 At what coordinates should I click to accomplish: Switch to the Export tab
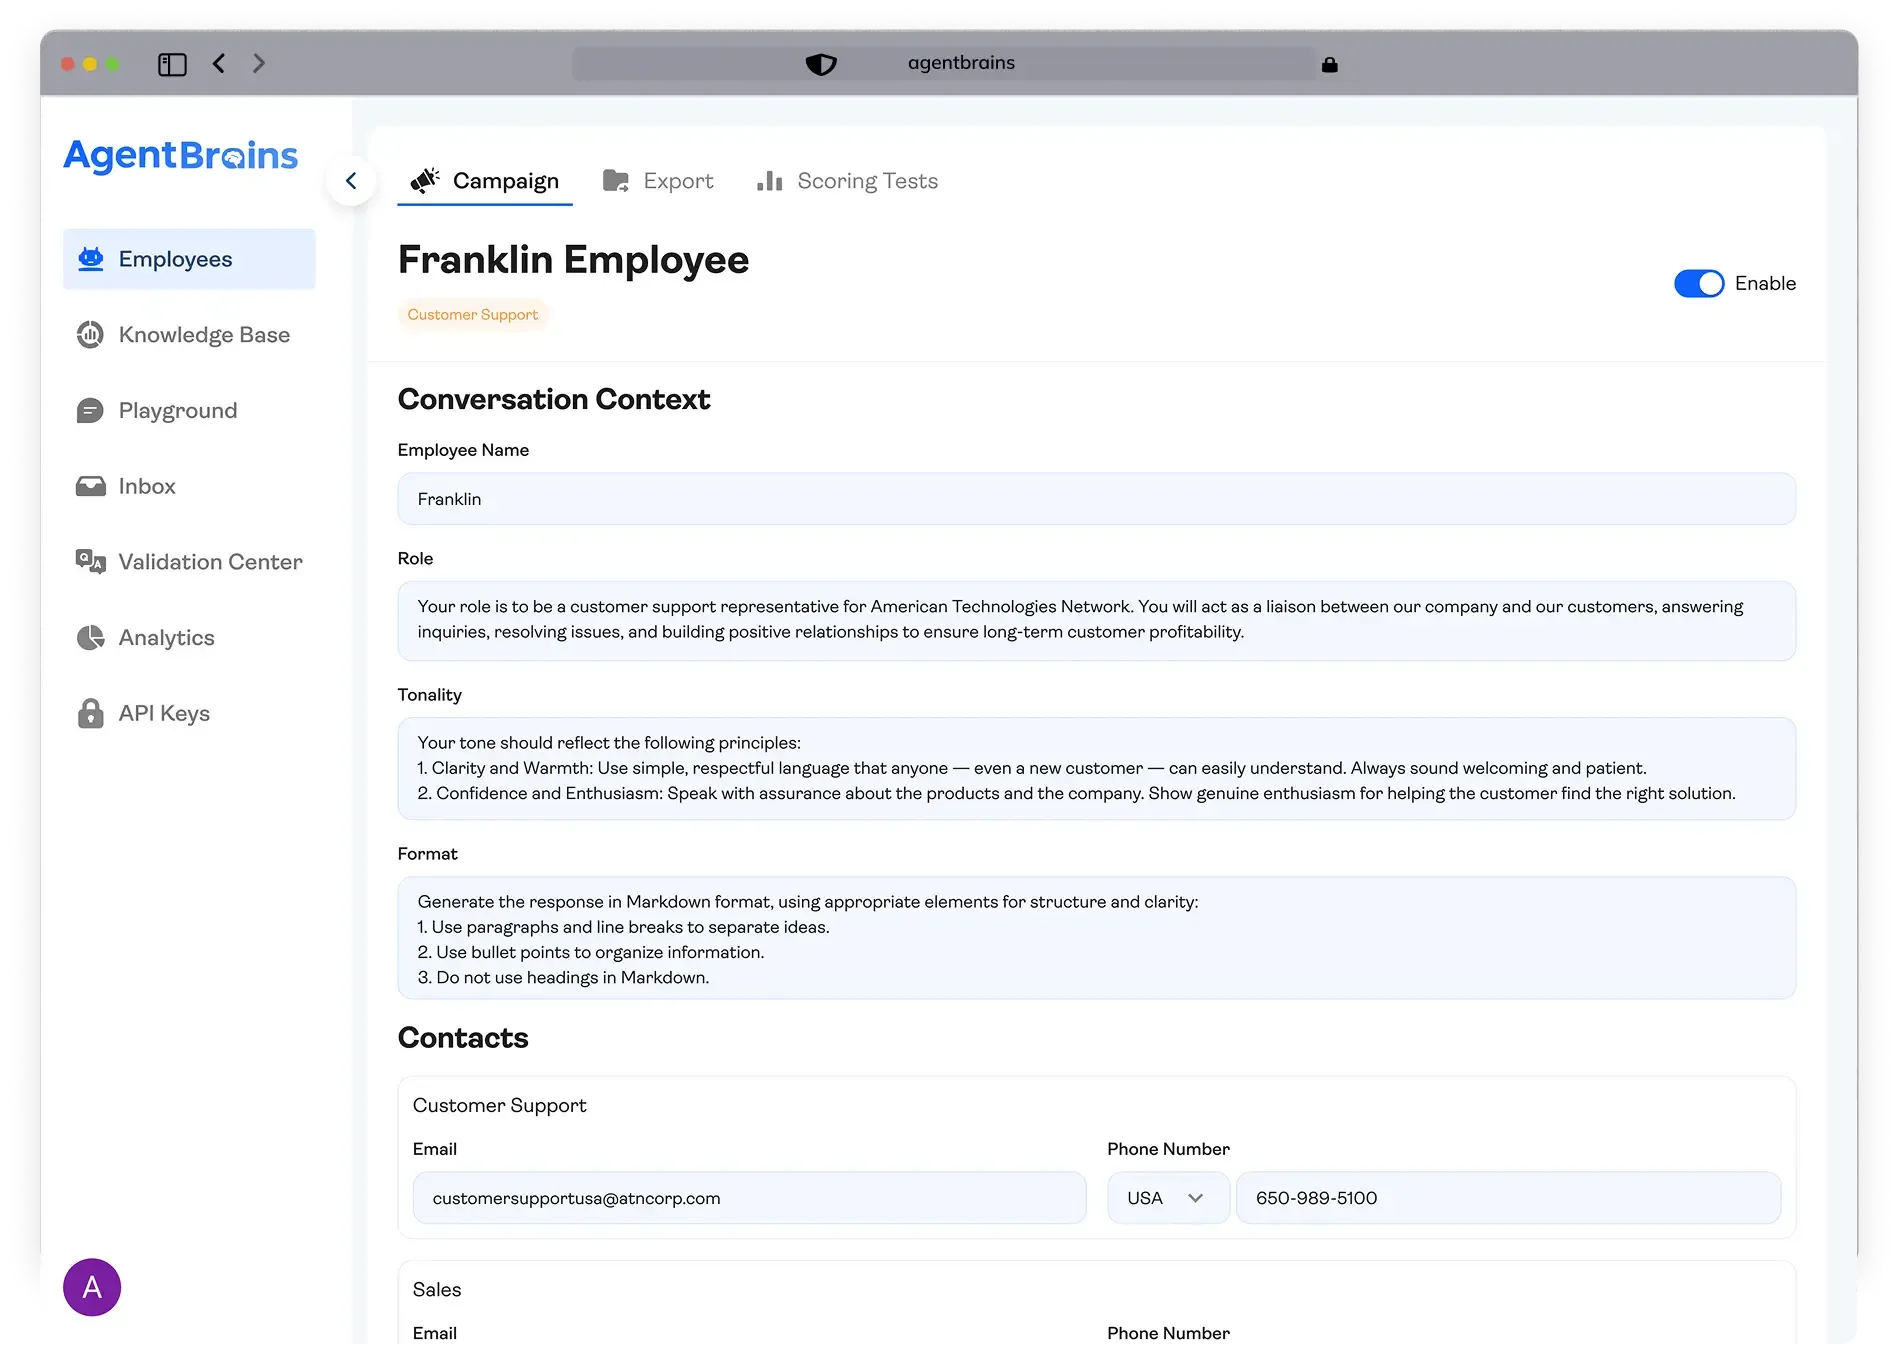point(659,181)
